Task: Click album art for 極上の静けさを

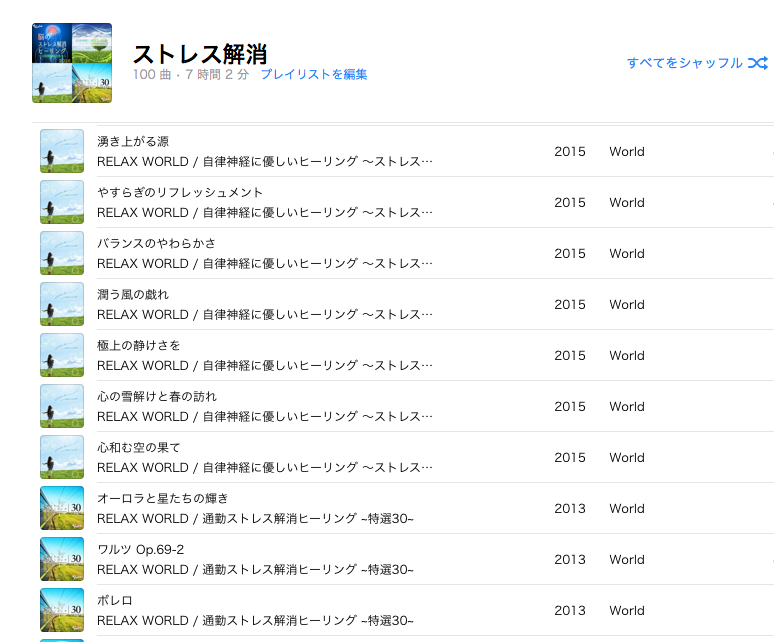Action: click(62, 356)
